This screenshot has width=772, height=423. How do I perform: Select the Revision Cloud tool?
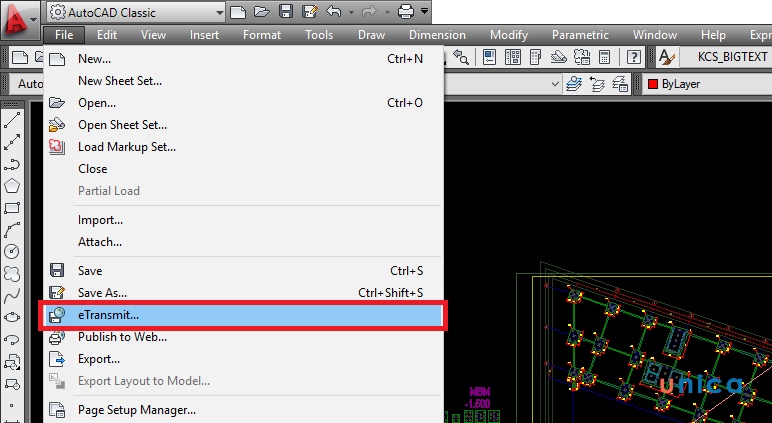tap(12, 273)
